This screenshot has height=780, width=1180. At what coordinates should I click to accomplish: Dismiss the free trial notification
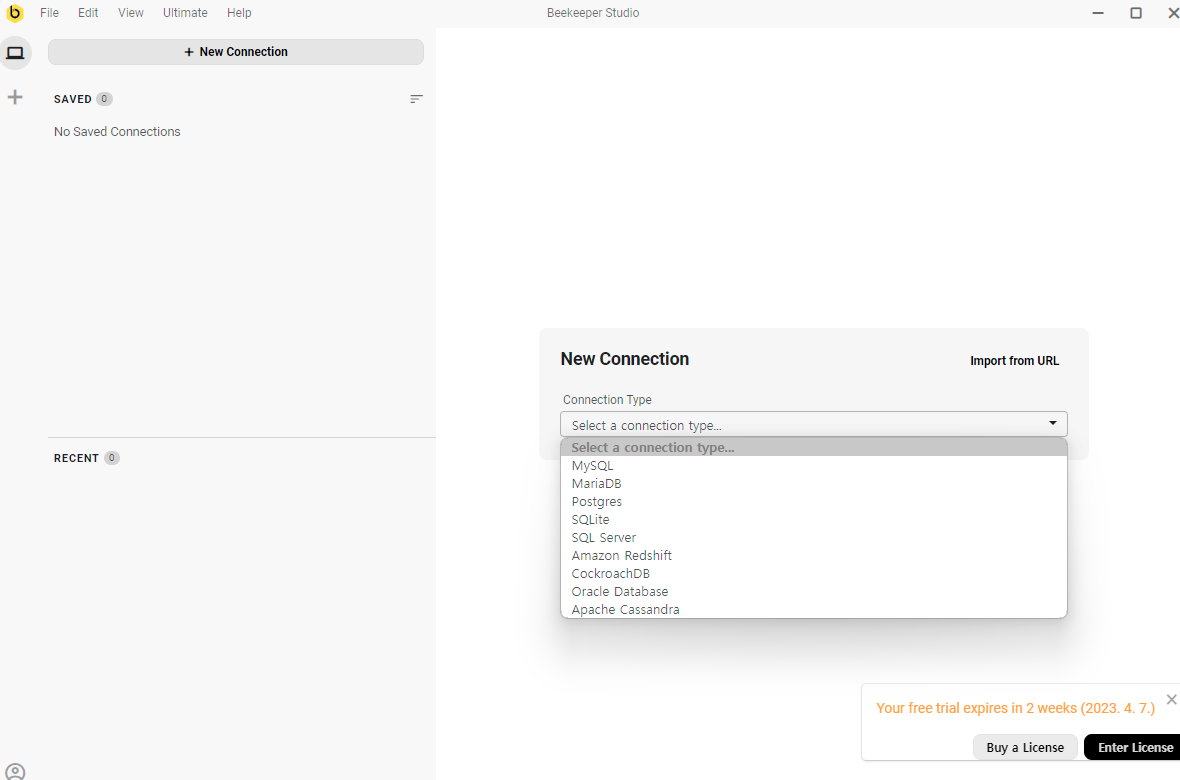[1171, 699]
